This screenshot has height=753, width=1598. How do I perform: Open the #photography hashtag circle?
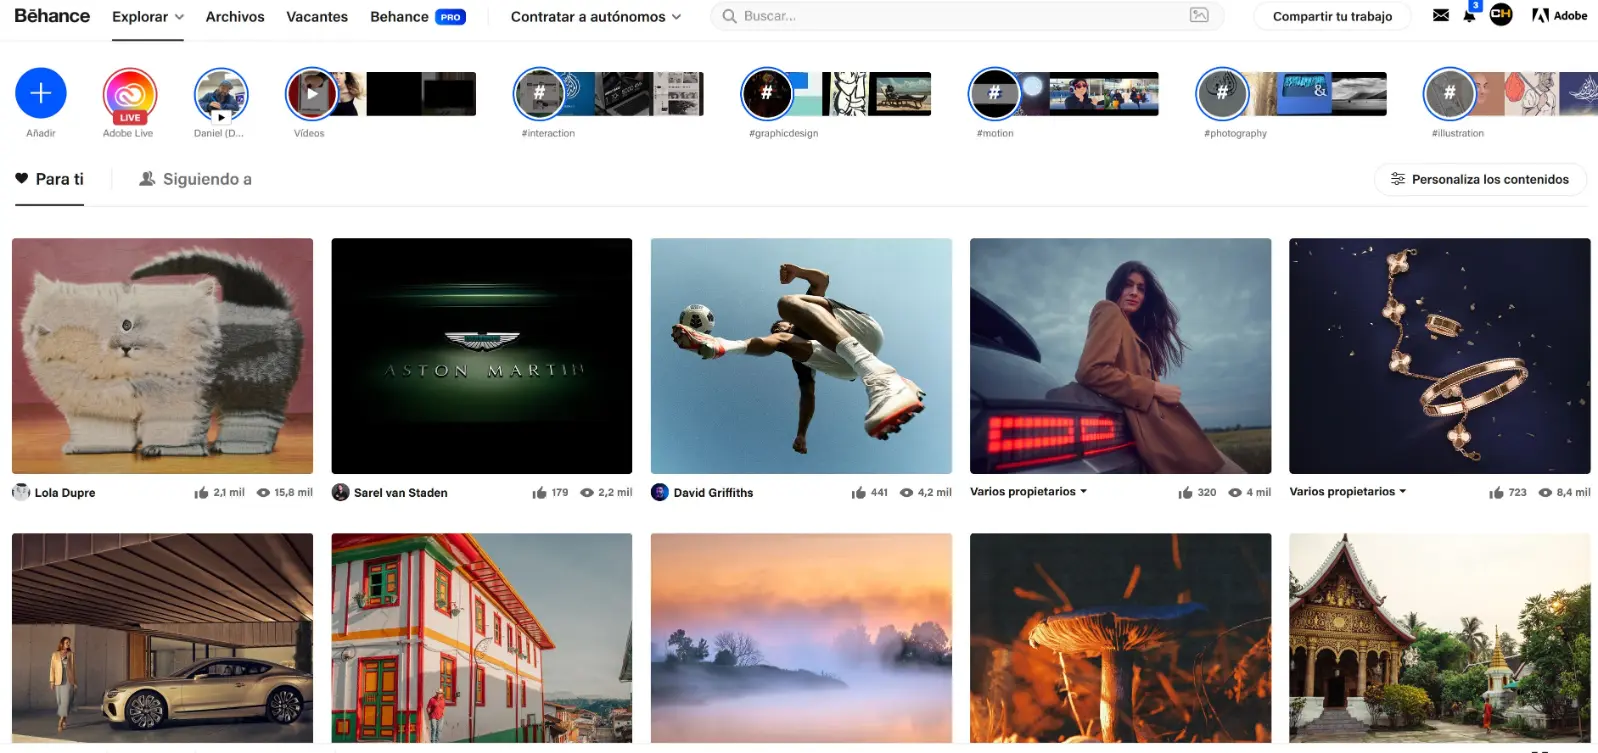[x=1222, y=94]
